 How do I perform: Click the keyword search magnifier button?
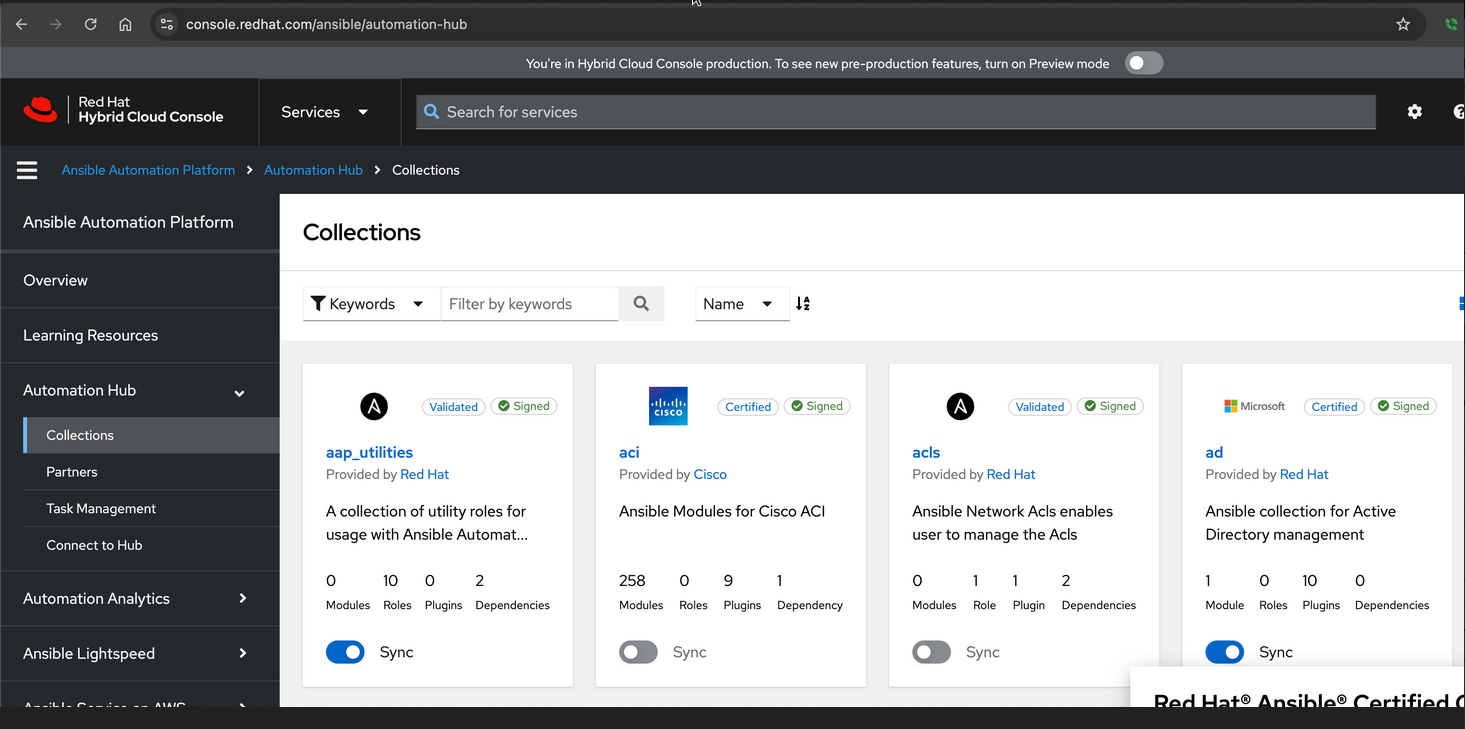coord(641,304)
